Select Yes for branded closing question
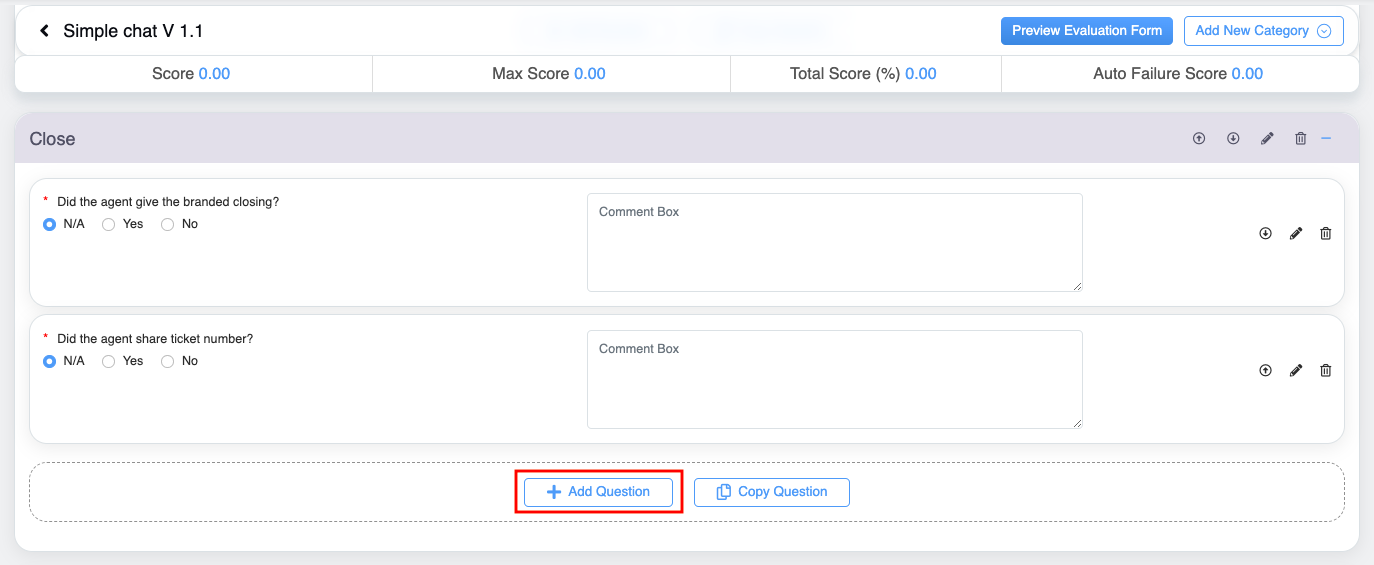Viewport: 1374px width, 565px height. (x=109, y=225)
